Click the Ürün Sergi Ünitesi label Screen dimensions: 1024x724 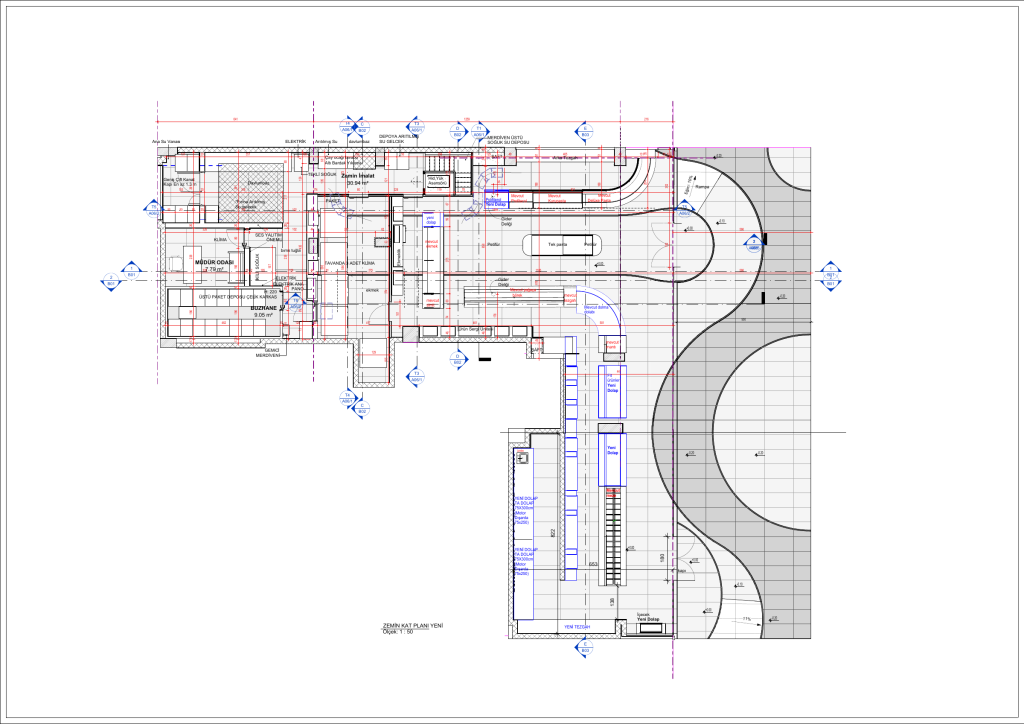click(477, 330)
